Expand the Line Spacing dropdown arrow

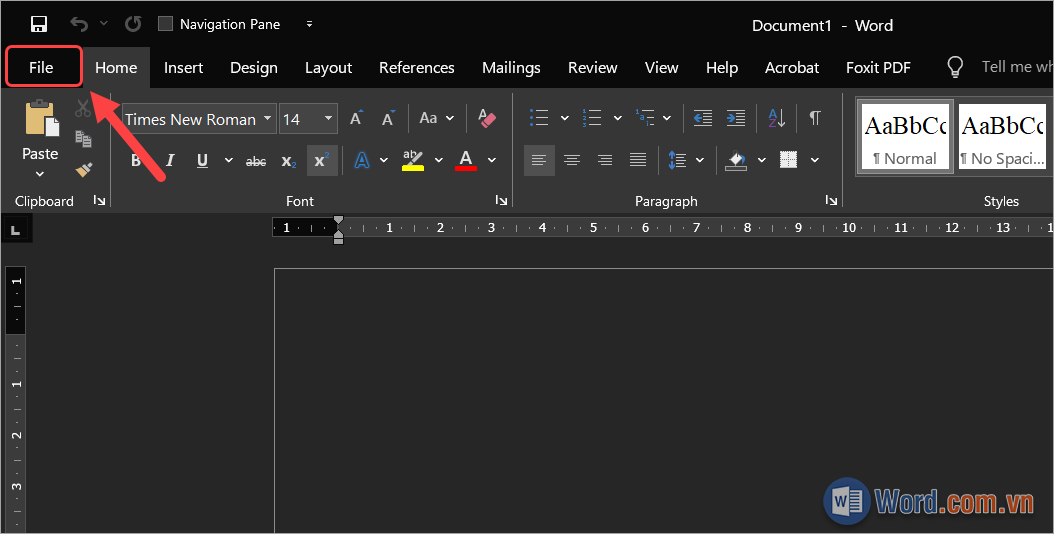point(699,160)
